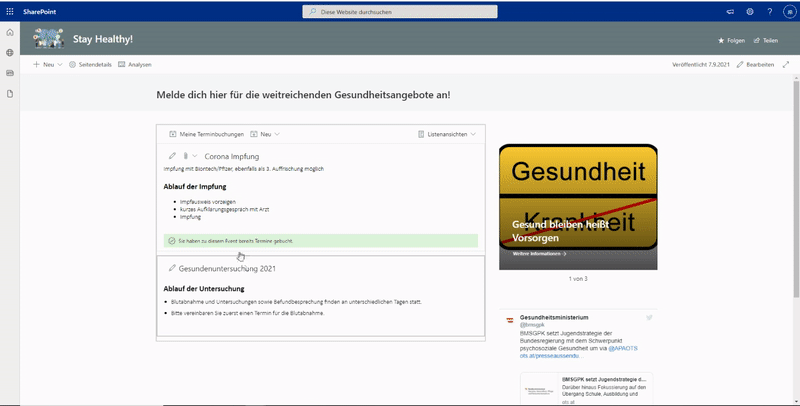Click the scrollbar down arrow
Image resolution: width=800 pixels, height=406 pixels.
(x=796, y=402)
